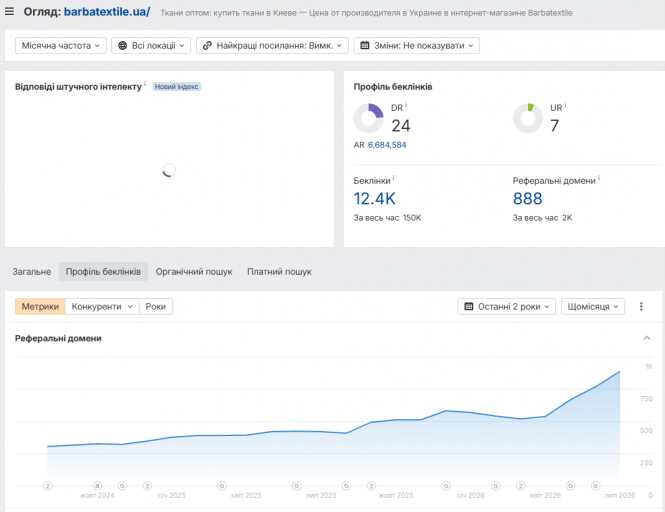Click the G marker left of квіт 2025
This screenshot has width=665, height=512.
point(222,486)
